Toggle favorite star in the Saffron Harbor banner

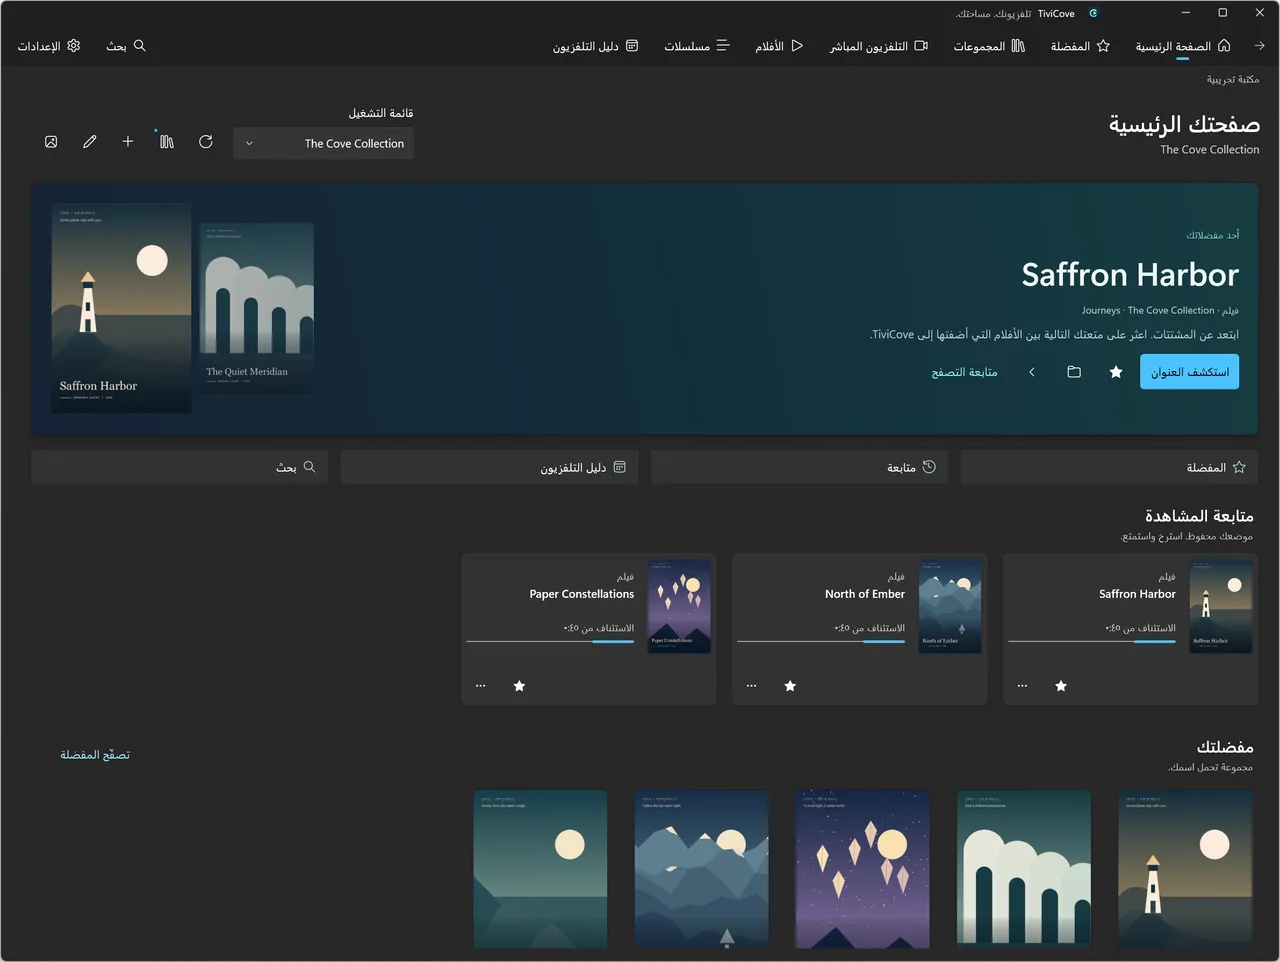tap(1116, 372)
